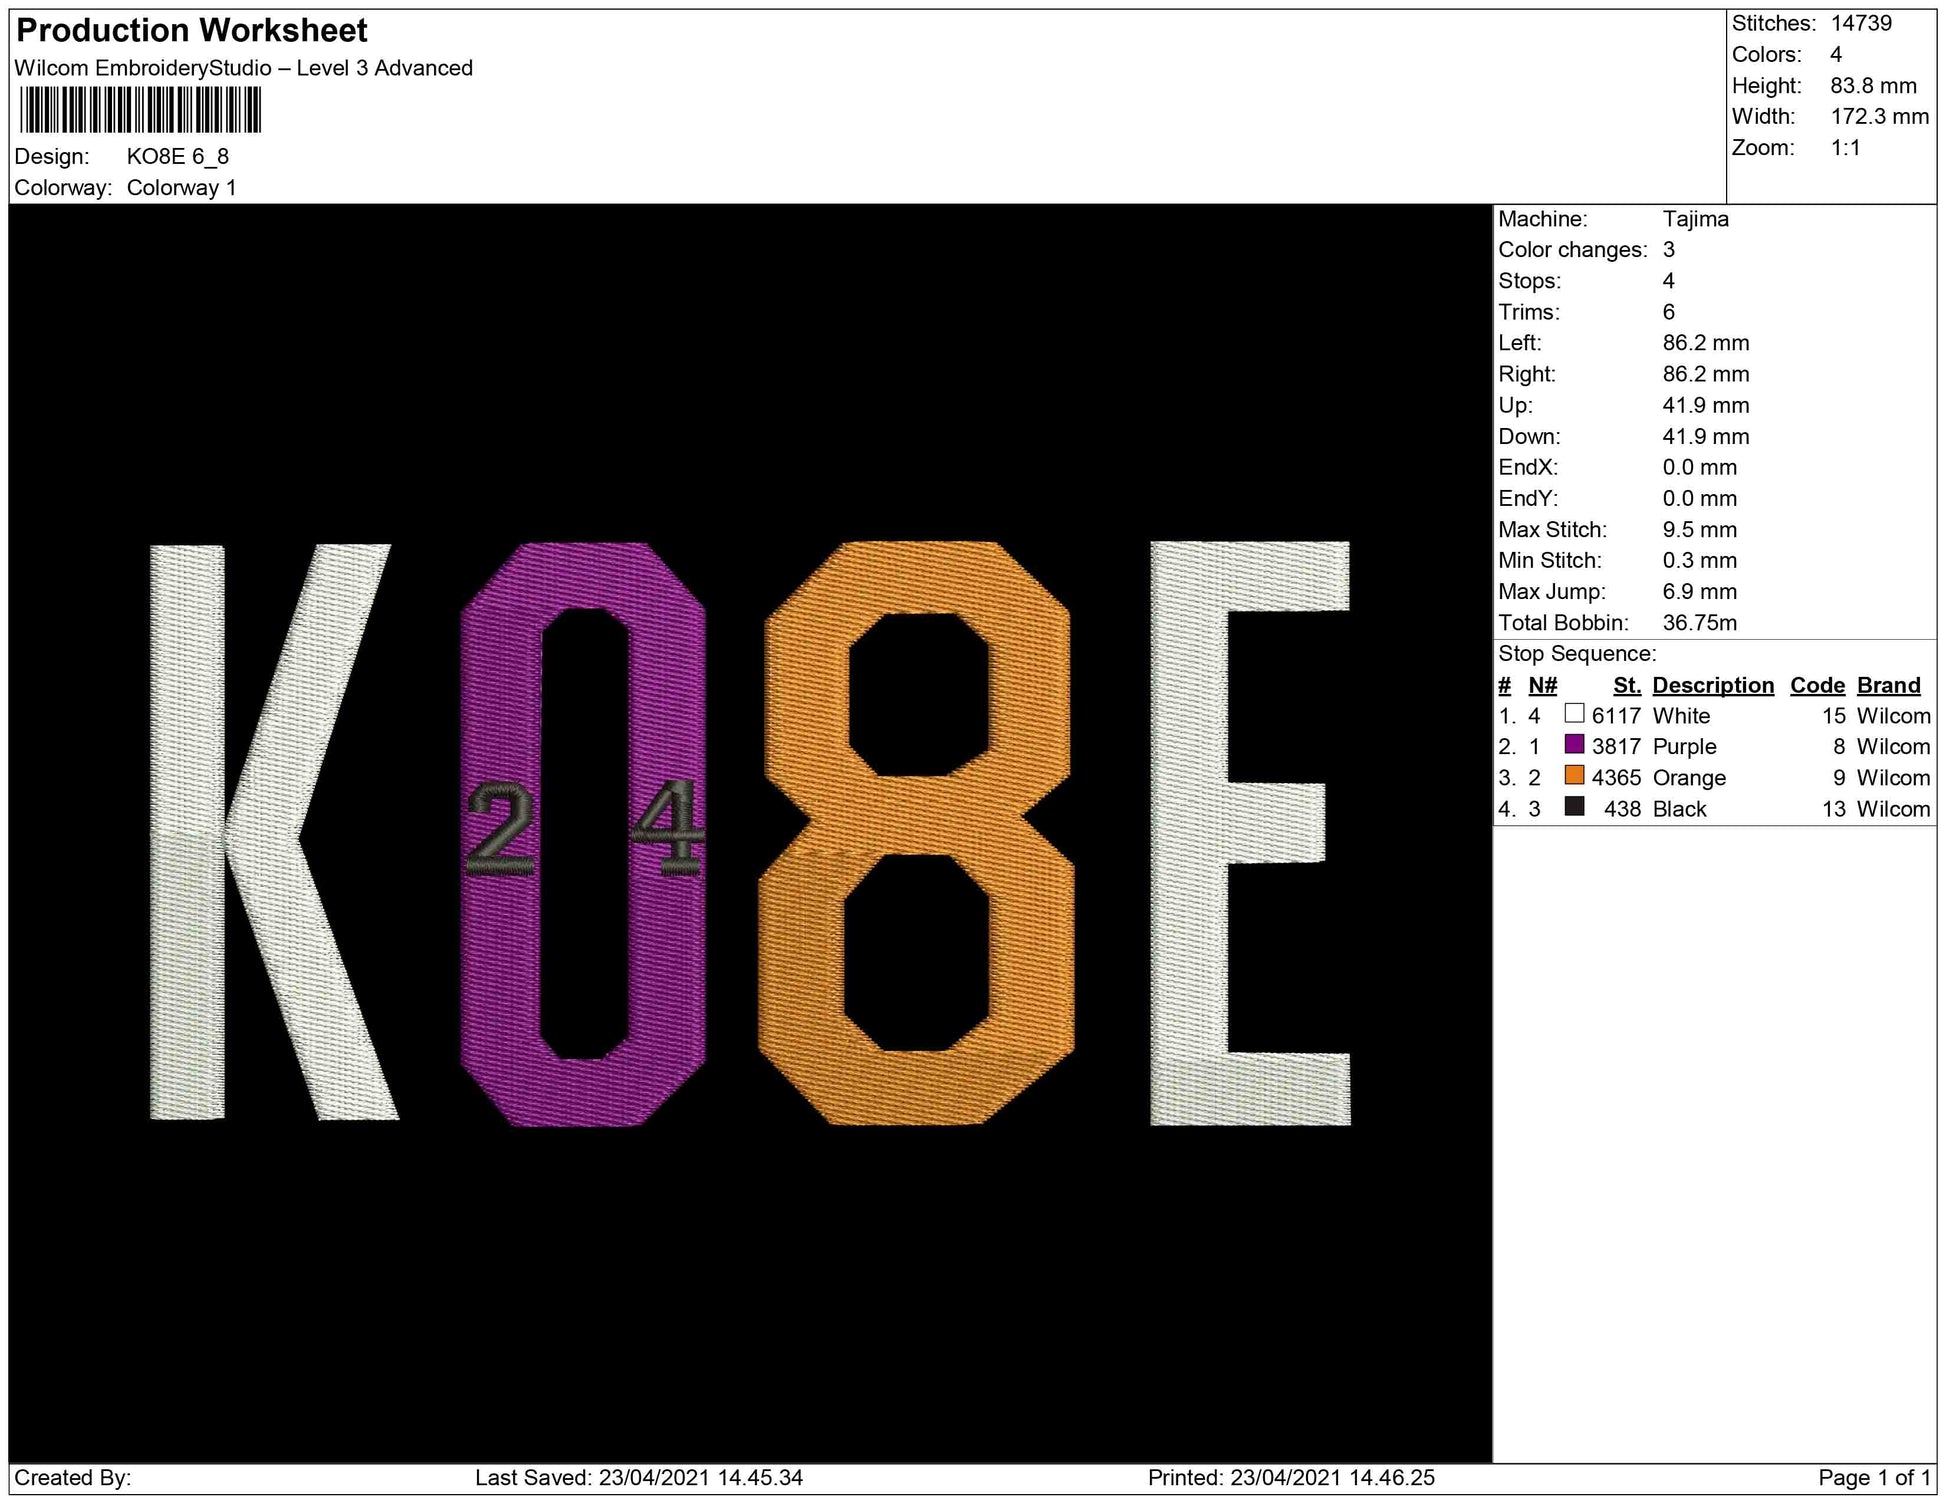Click the Brand column header
This screenshot has width=1946, height=1497.
[x=1888, y=685]
